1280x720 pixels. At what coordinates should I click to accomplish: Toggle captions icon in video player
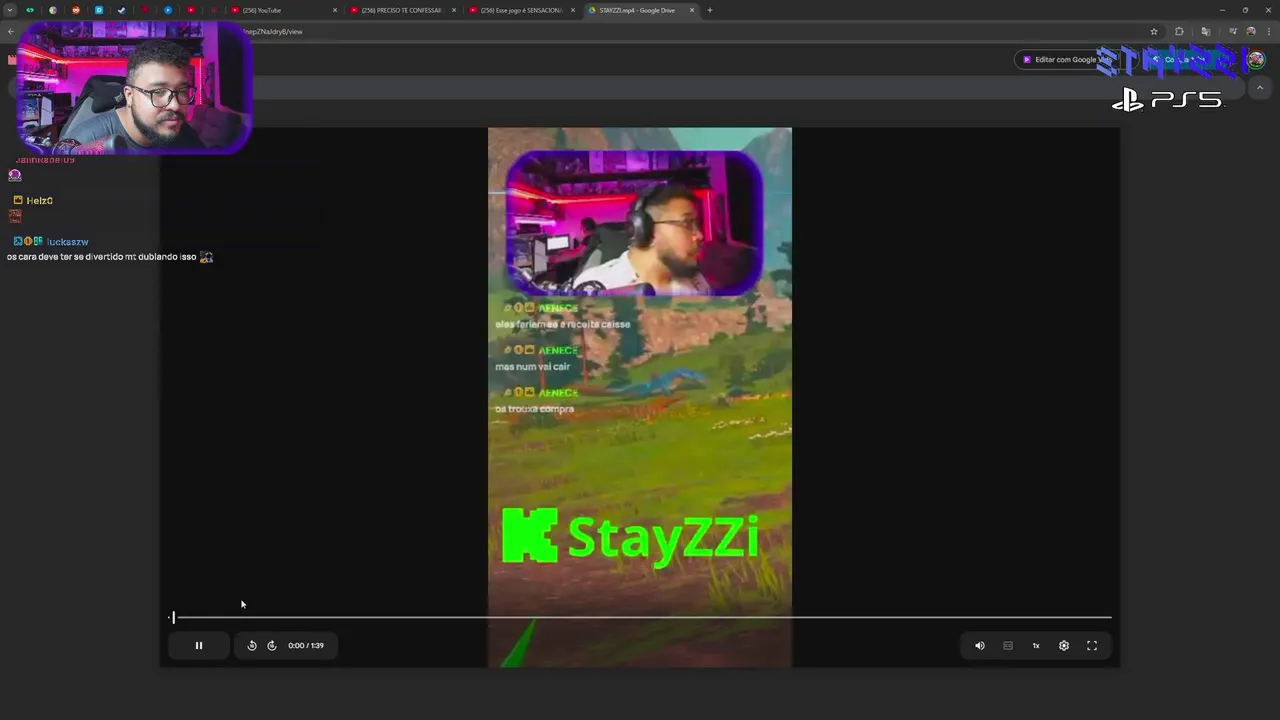coord(1008,645)
